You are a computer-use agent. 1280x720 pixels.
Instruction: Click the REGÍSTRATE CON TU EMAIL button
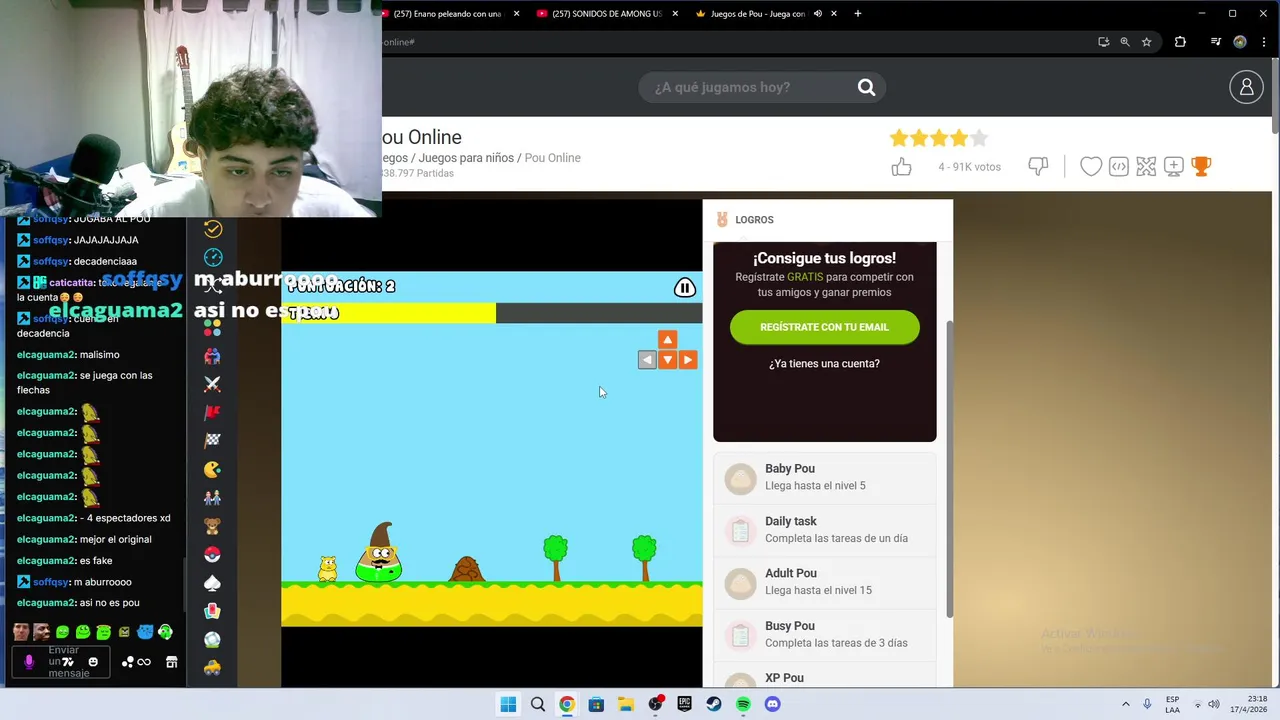824,327
